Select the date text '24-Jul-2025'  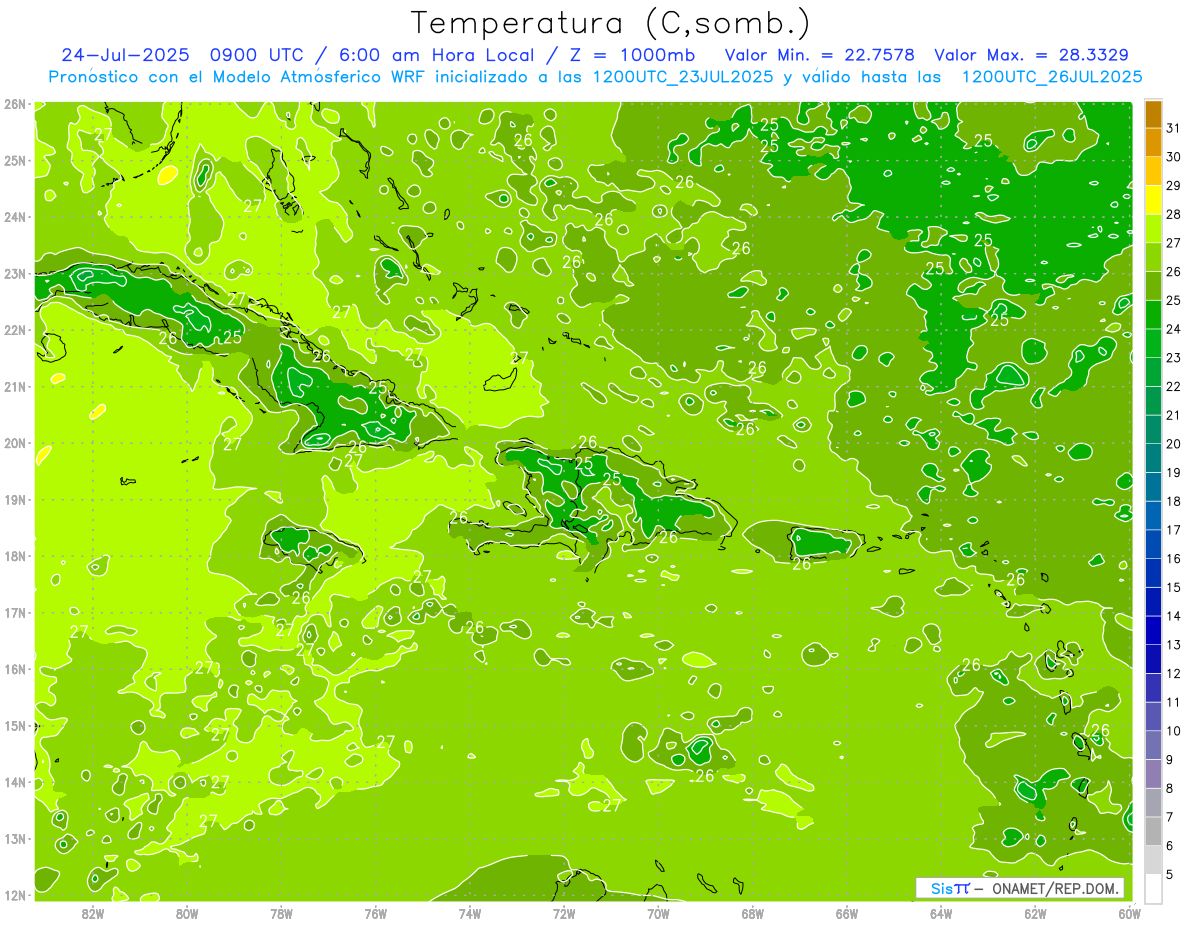tap(124, 55)
